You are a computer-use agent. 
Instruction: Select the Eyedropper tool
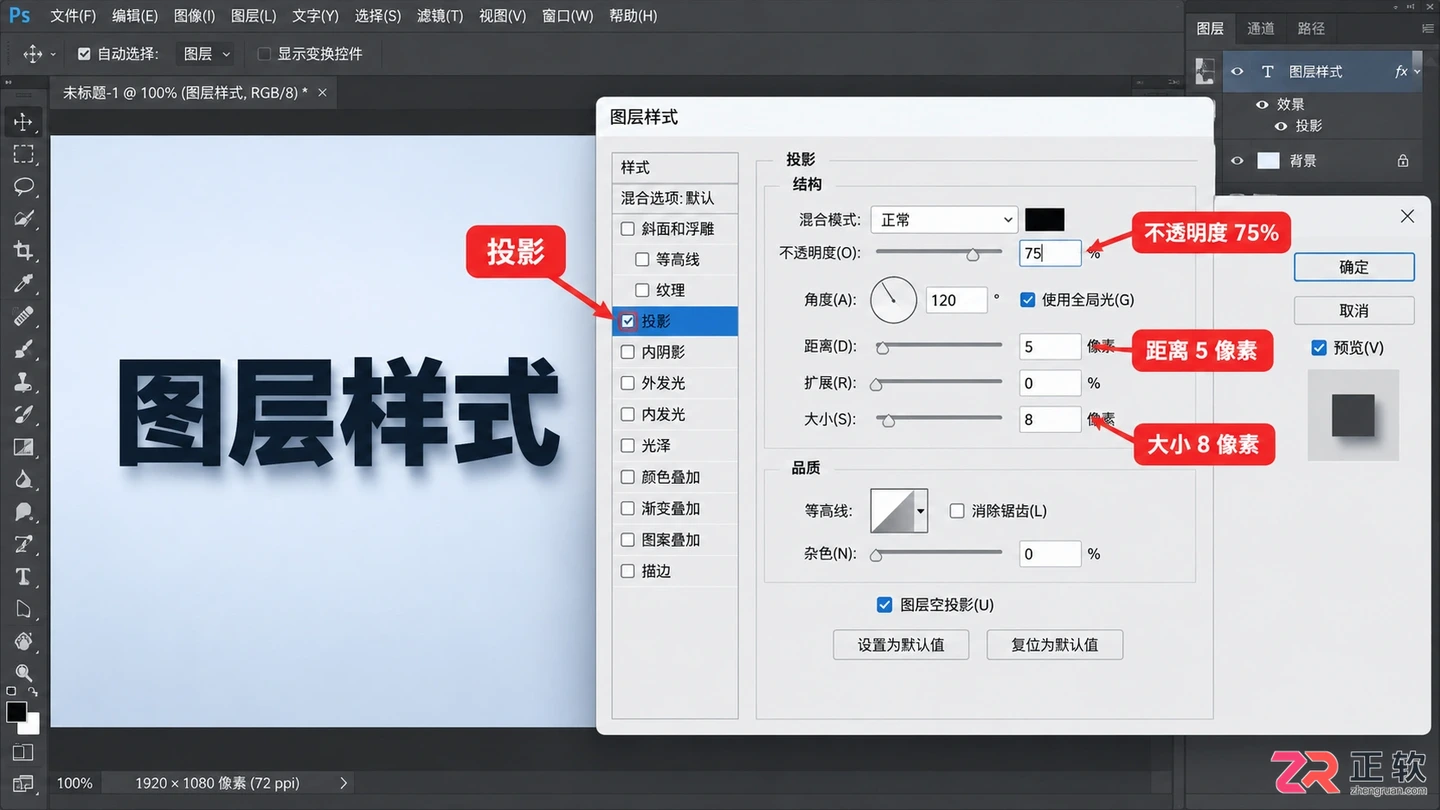pos(23,284)
